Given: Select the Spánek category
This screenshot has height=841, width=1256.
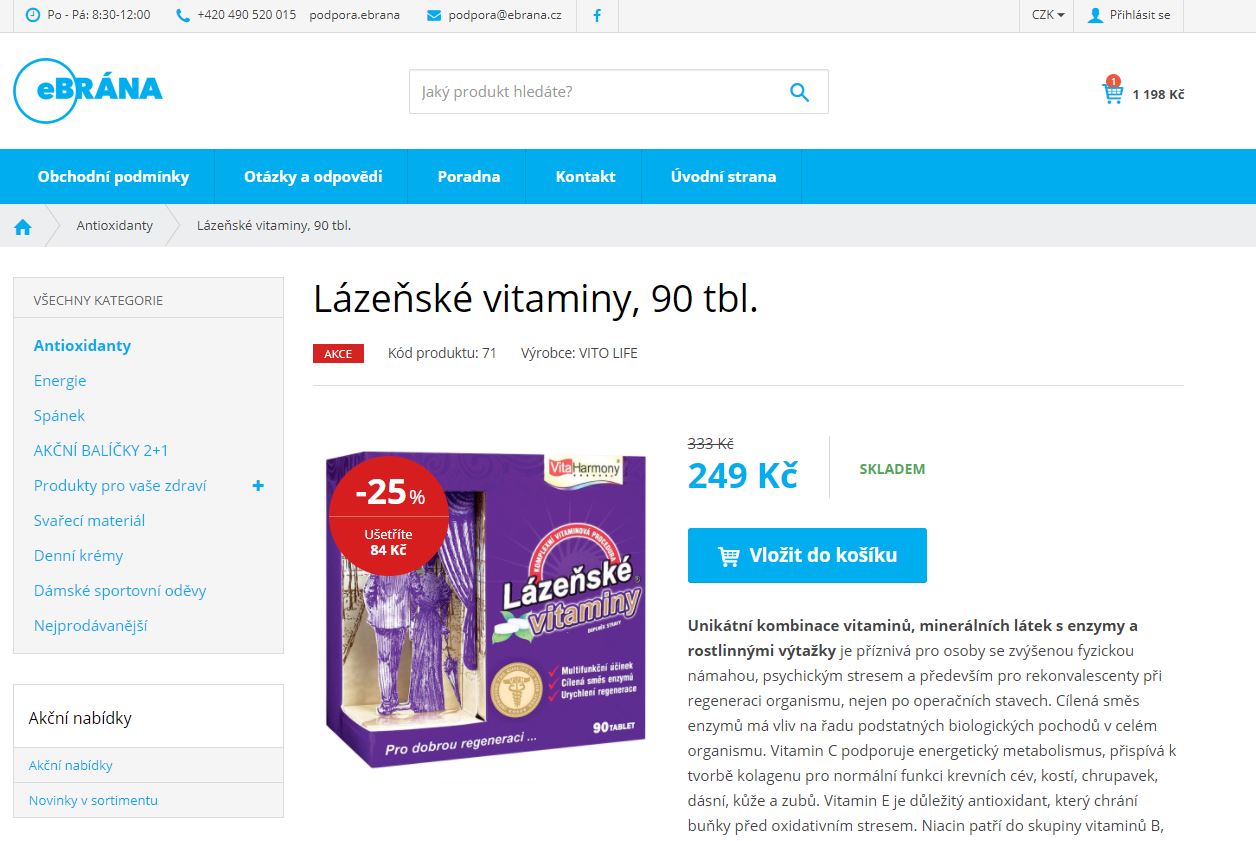Looking at the screenshot, I should point(59,416).
